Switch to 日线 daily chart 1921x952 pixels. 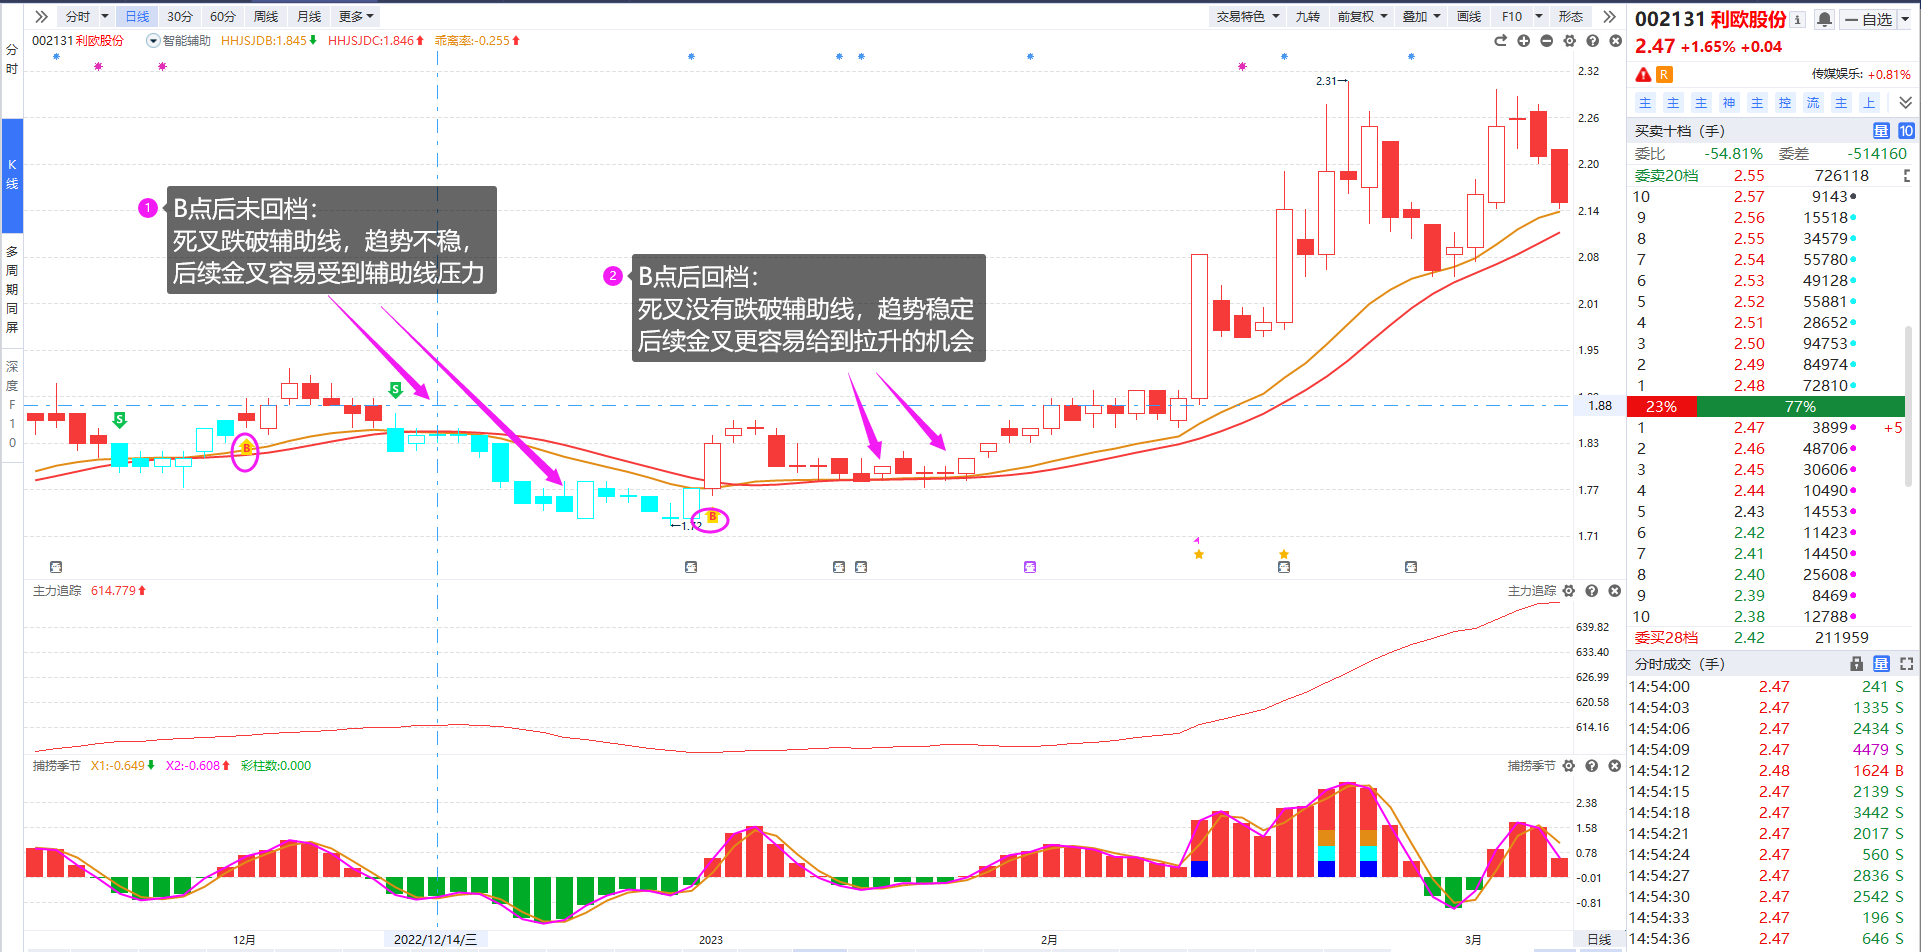[x=137, y=17]
